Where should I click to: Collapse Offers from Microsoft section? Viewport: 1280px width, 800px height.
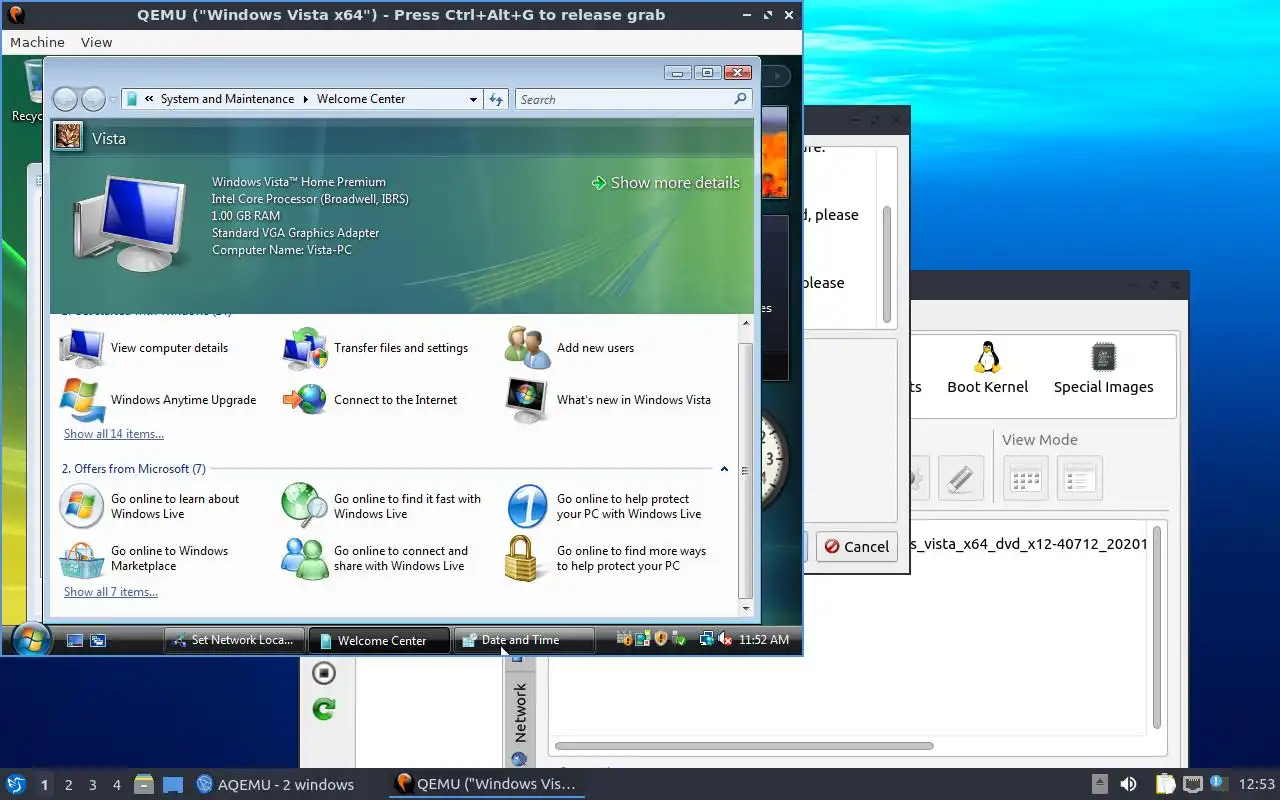pos(724,468)
